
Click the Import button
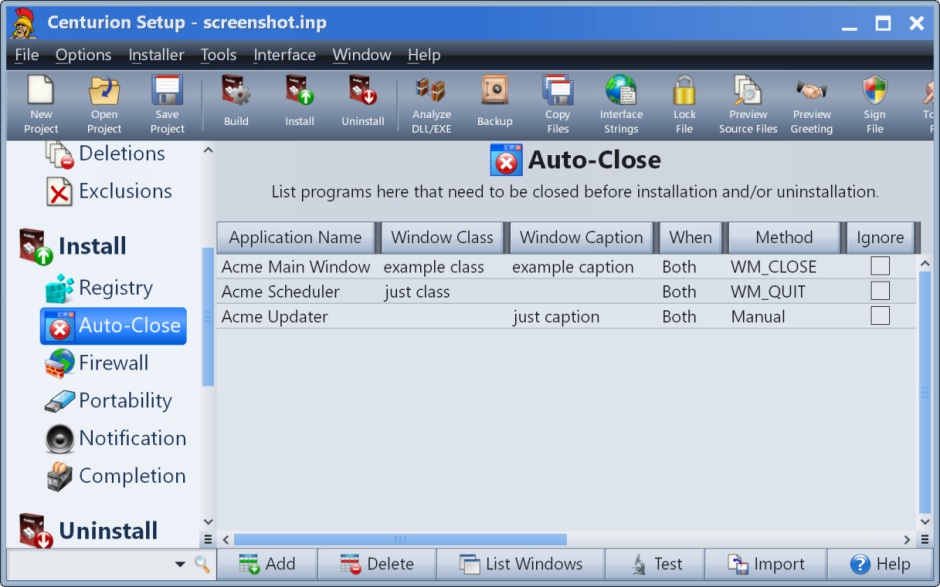(x=766, y=564)
